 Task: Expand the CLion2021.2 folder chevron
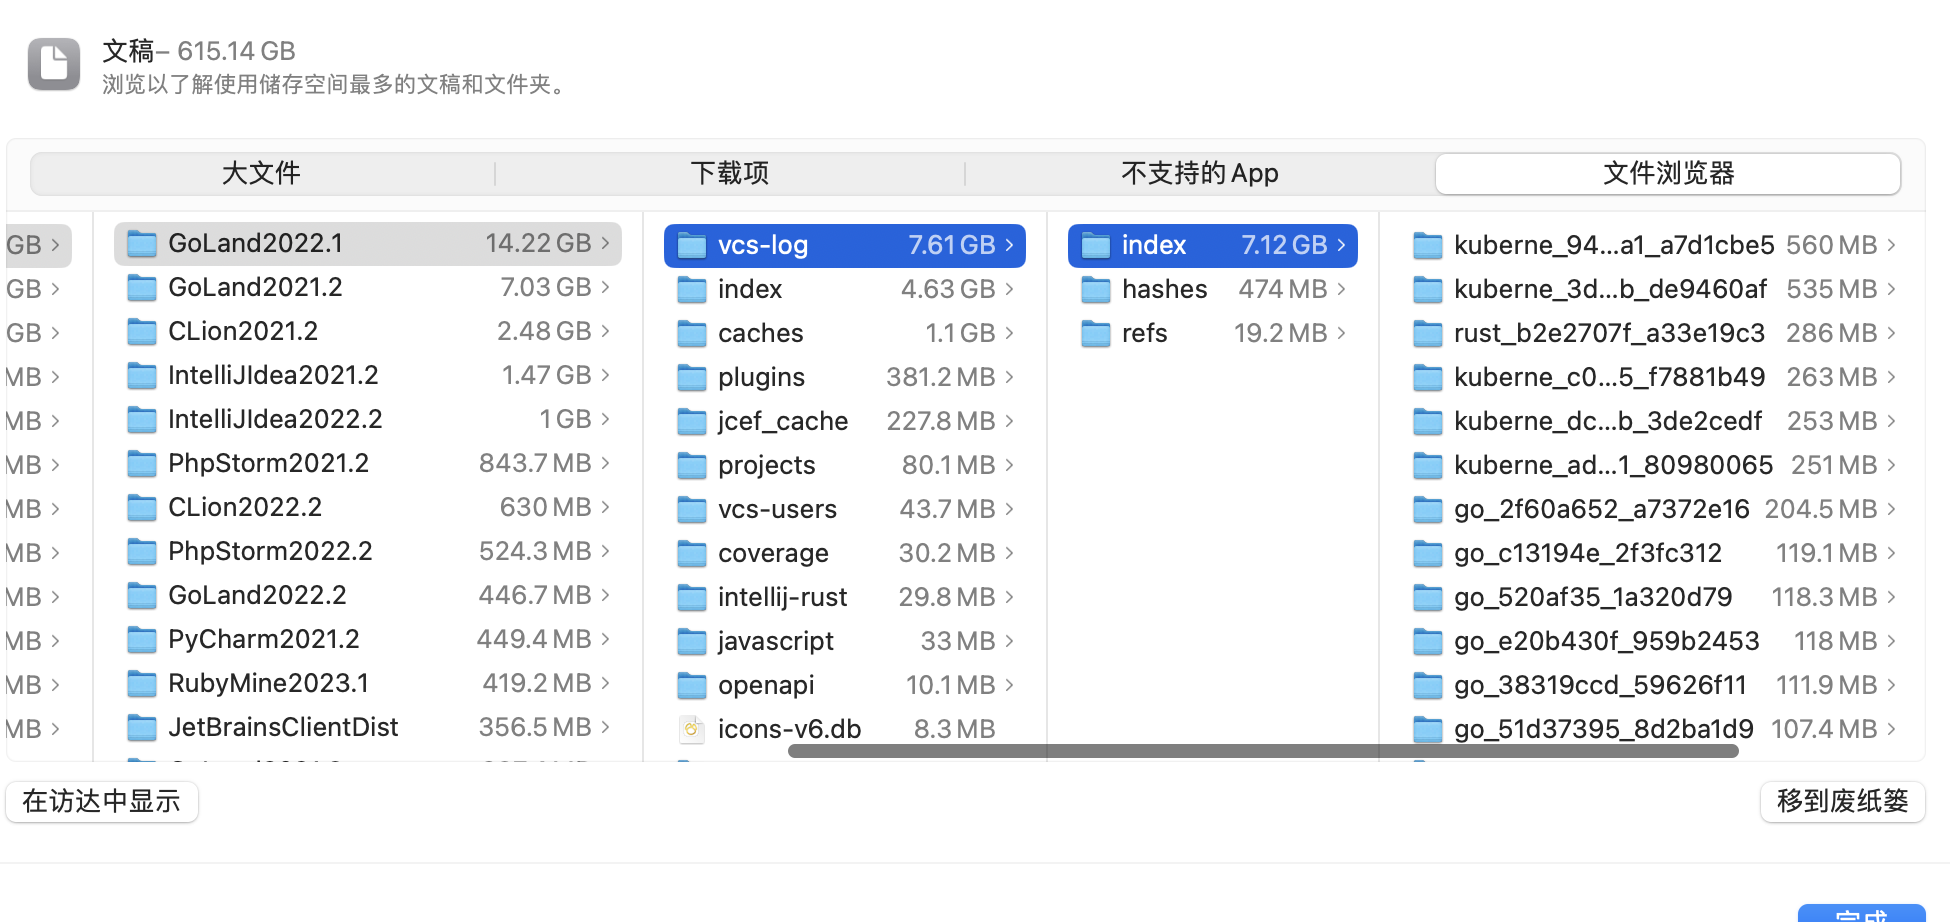[605, 331]
